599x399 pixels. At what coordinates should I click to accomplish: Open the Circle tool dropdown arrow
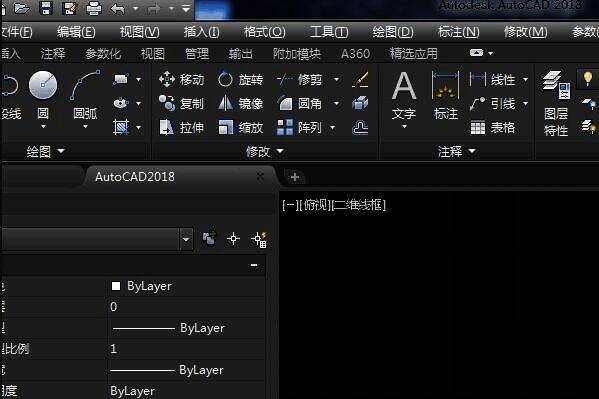point(43,126)
